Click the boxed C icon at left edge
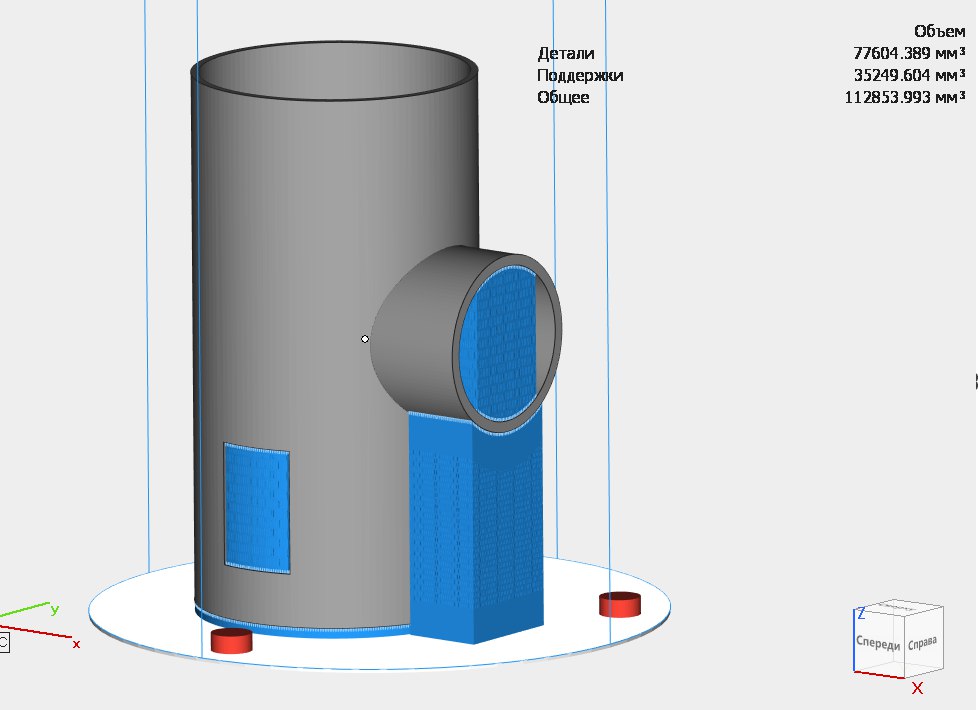Image resolution: width=978 pixels, height=710 pixels. (x=3, y=642)
